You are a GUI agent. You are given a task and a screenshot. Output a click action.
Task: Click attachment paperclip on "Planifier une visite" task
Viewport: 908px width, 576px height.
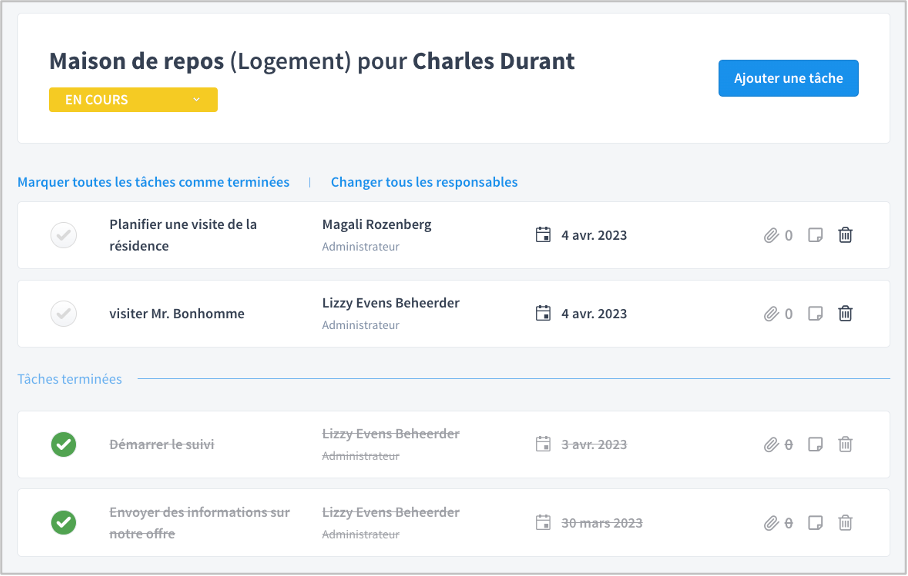click(771, 235)
